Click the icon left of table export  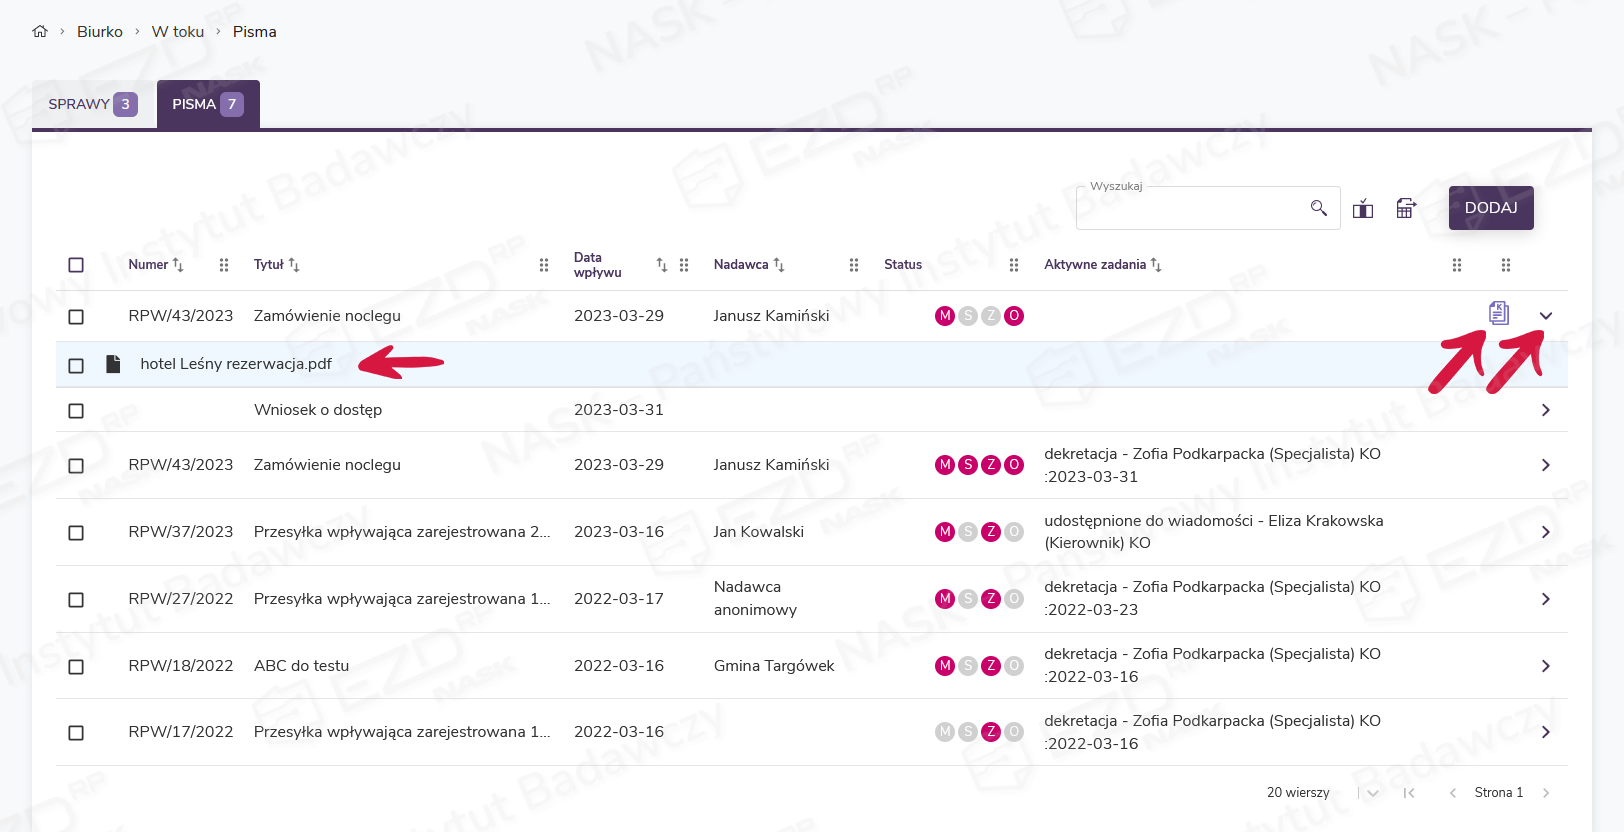tap(1363, 208)
